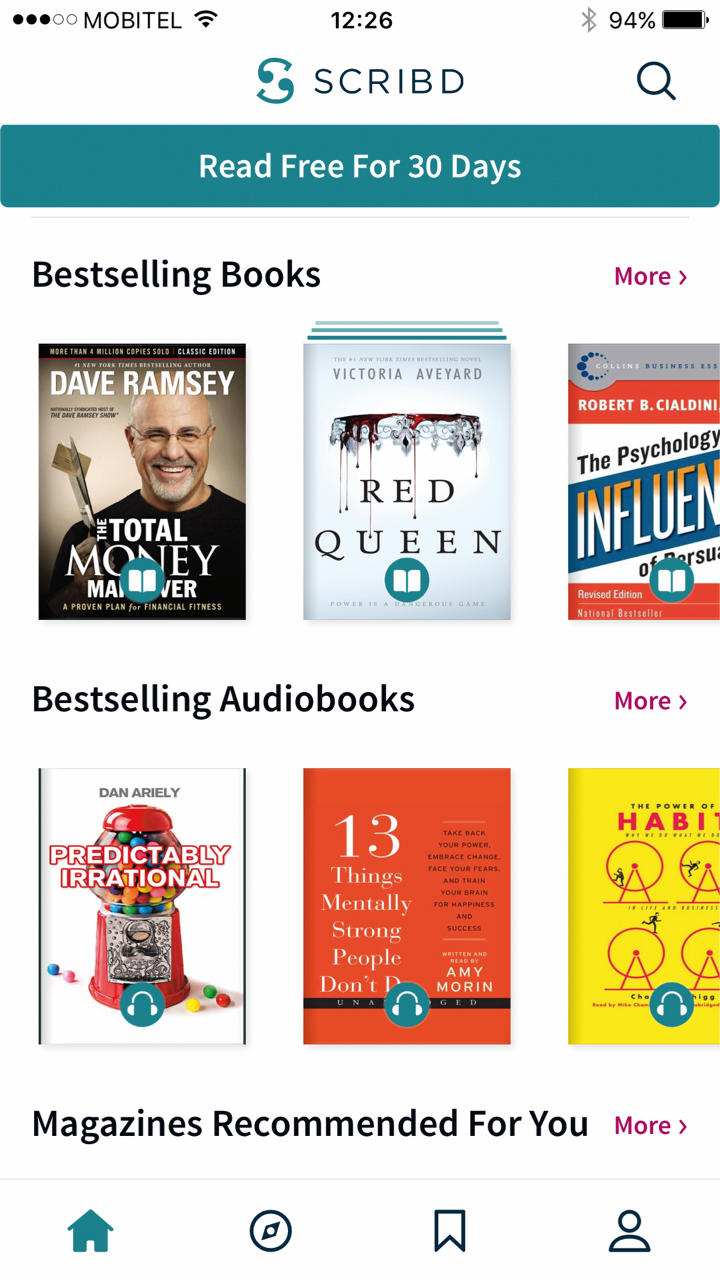Image resolution: width=720 pixels, height=1280 pixels.
Task: Open the compass Browse tab
Action: click(x=270, y=1231)
